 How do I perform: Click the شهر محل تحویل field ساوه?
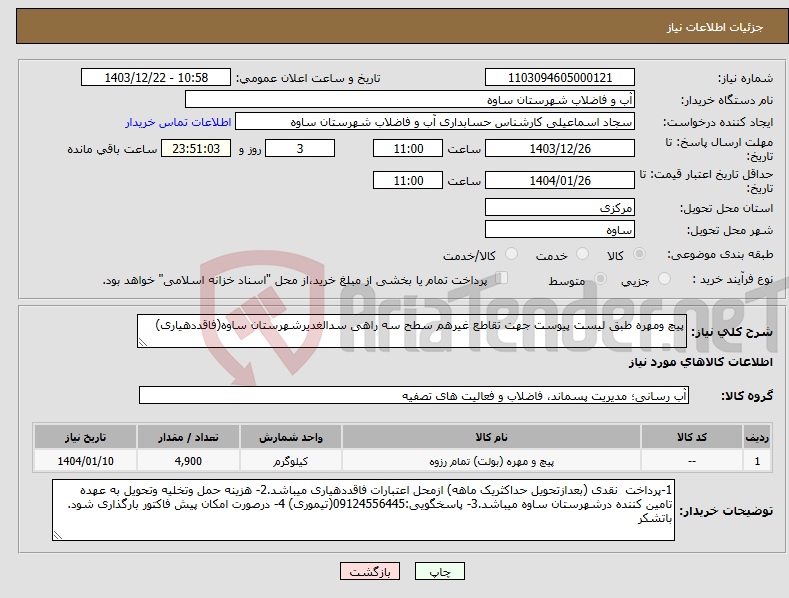pyautogui.click(x=560, y=230)
